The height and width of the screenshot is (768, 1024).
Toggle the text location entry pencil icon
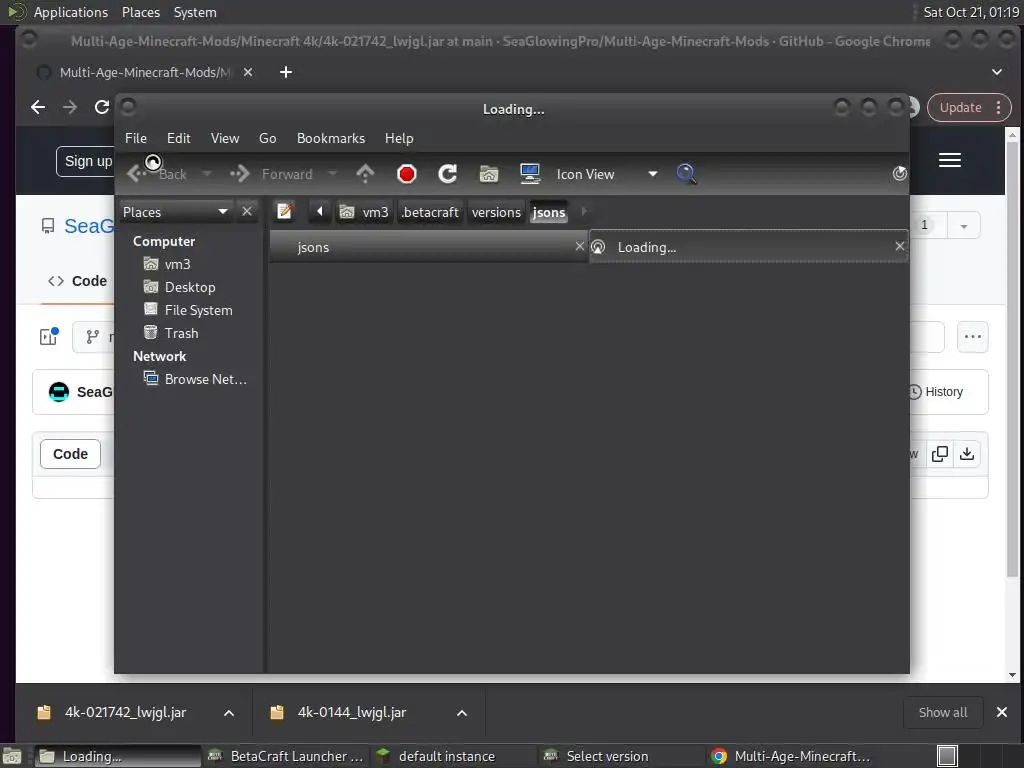(x=284, y=212)
